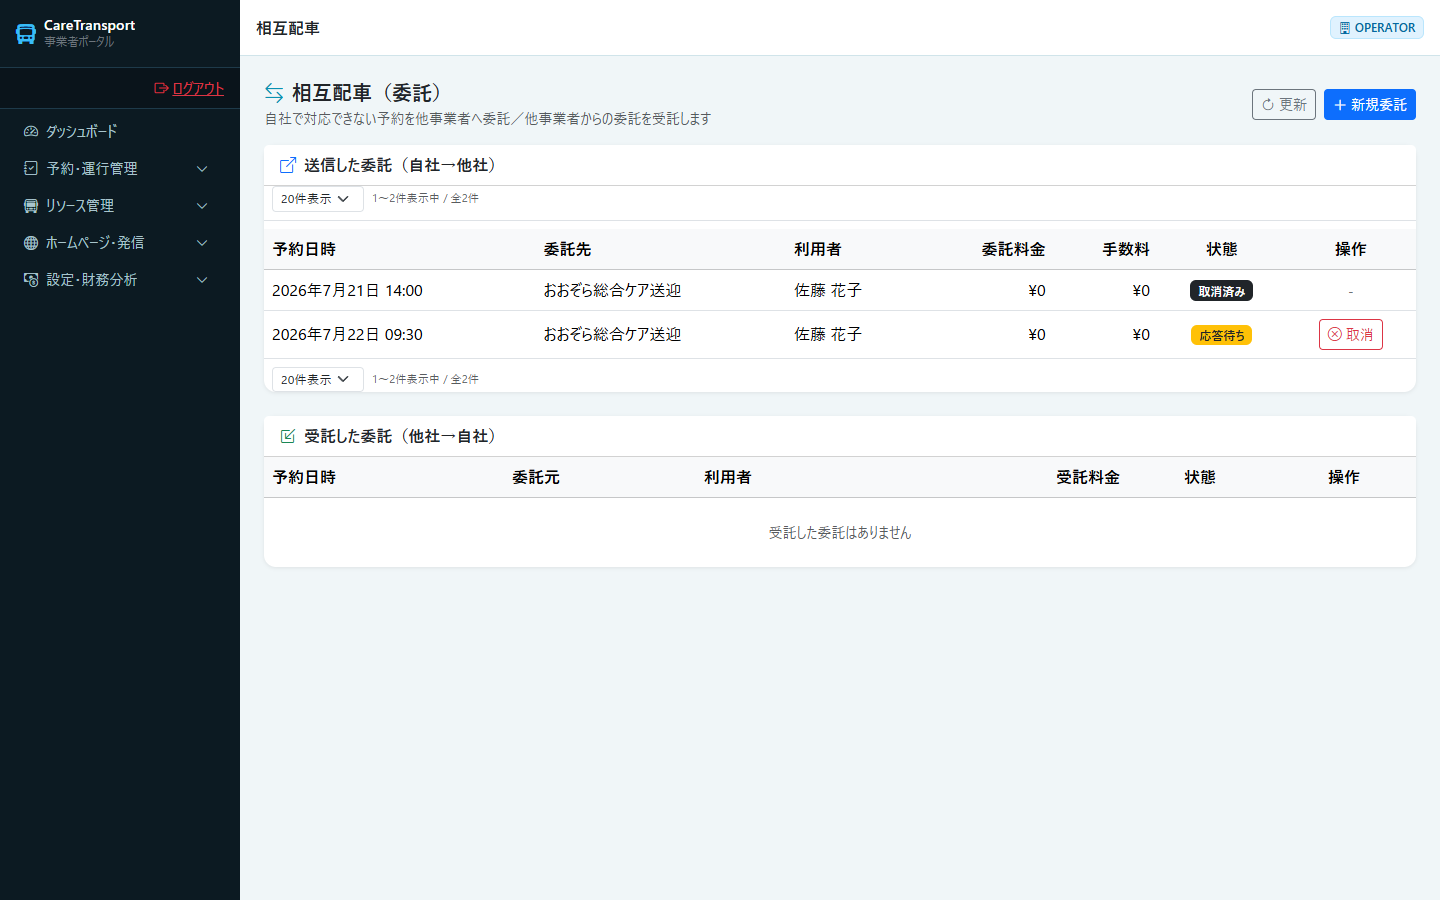This screenshot has height=900, width=1440.
Task: Log out via ログアウト link
Action: pos(198,88)
